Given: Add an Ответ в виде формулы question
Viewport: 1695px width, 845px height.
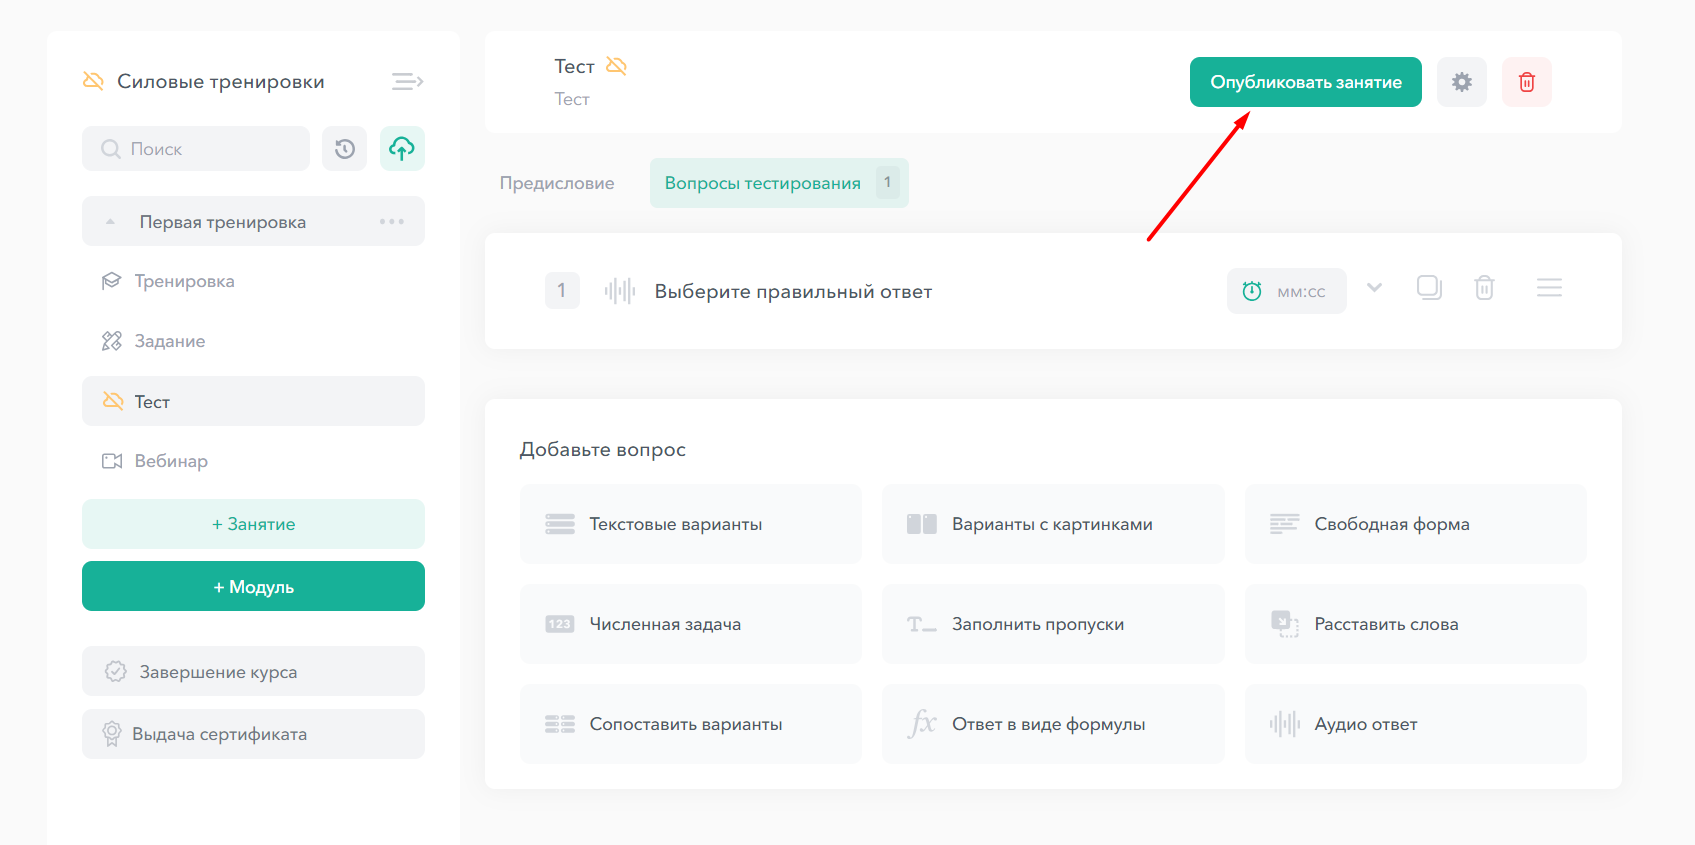Looking at the screenshot, I should click(x=1053, y=724).
